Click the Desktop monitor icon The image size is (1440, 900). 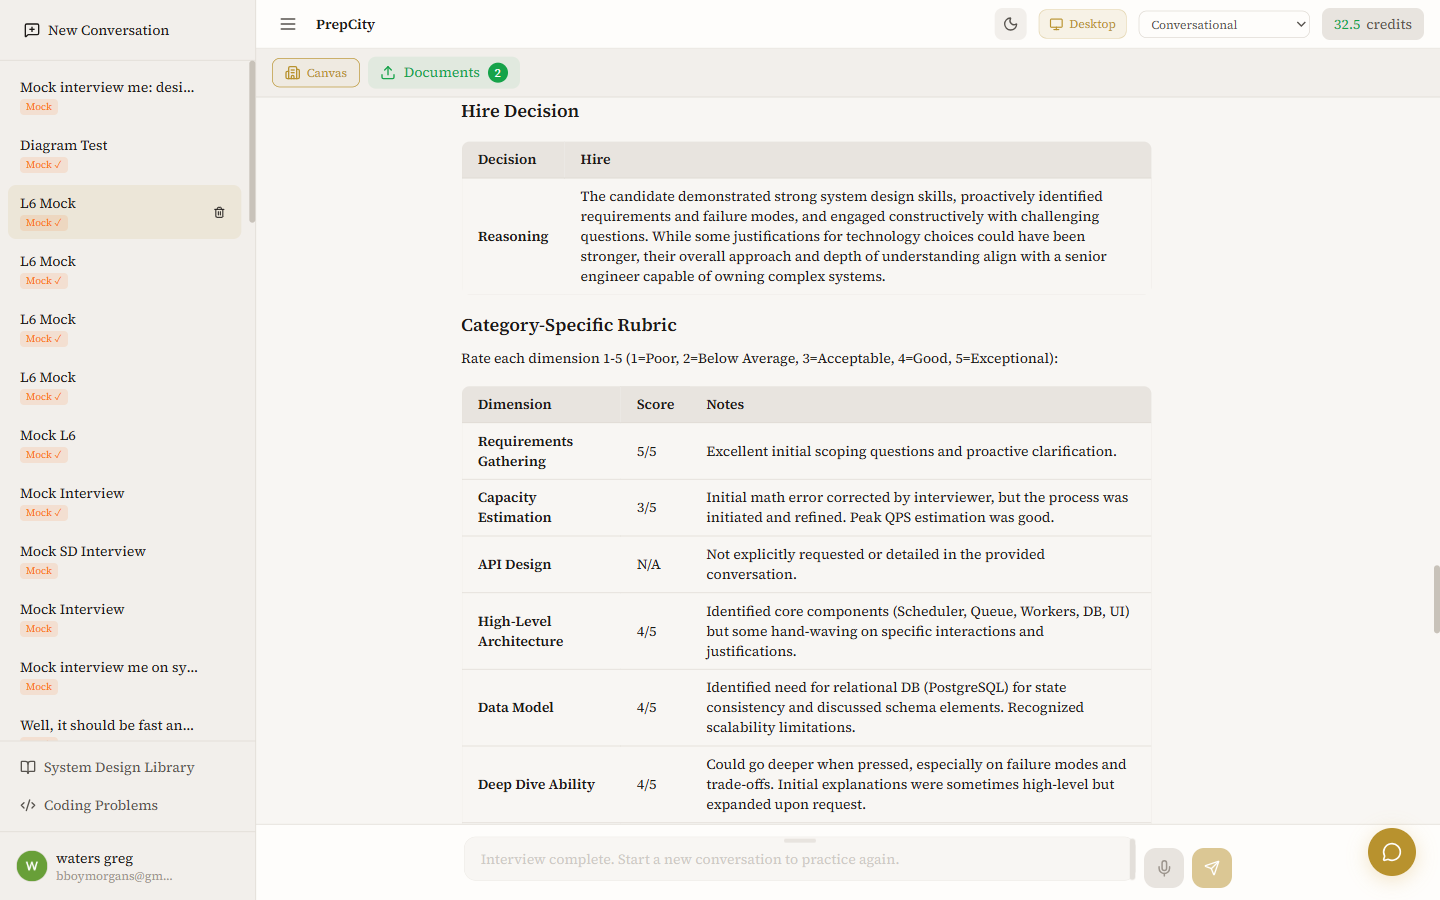tap(1056, 24)
